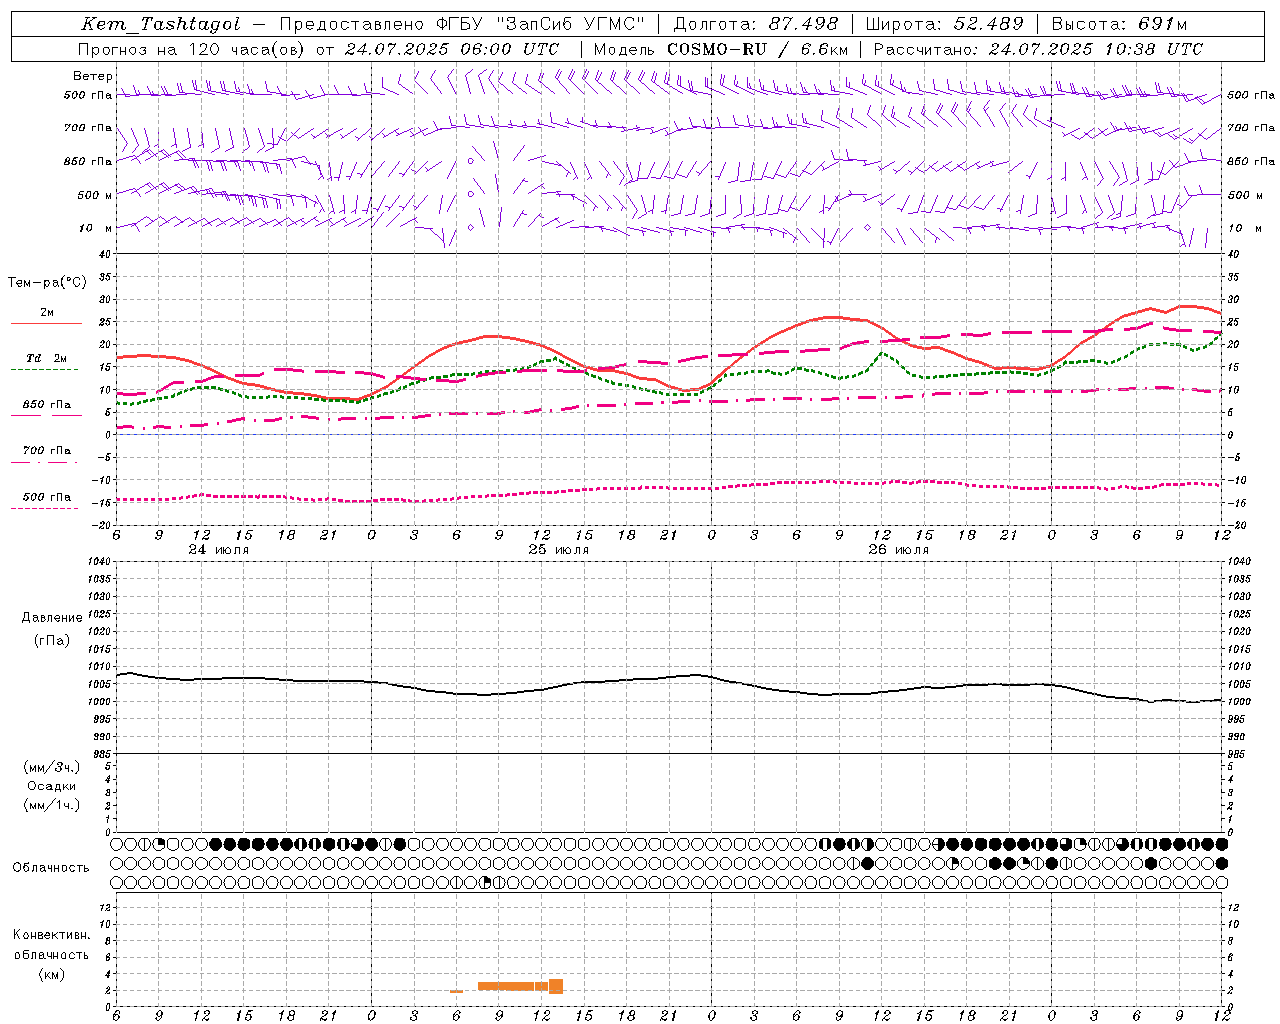Click the 'Конвективн.' convective label
Viewport: 1280px width, 1024px height.
(52, 935)
